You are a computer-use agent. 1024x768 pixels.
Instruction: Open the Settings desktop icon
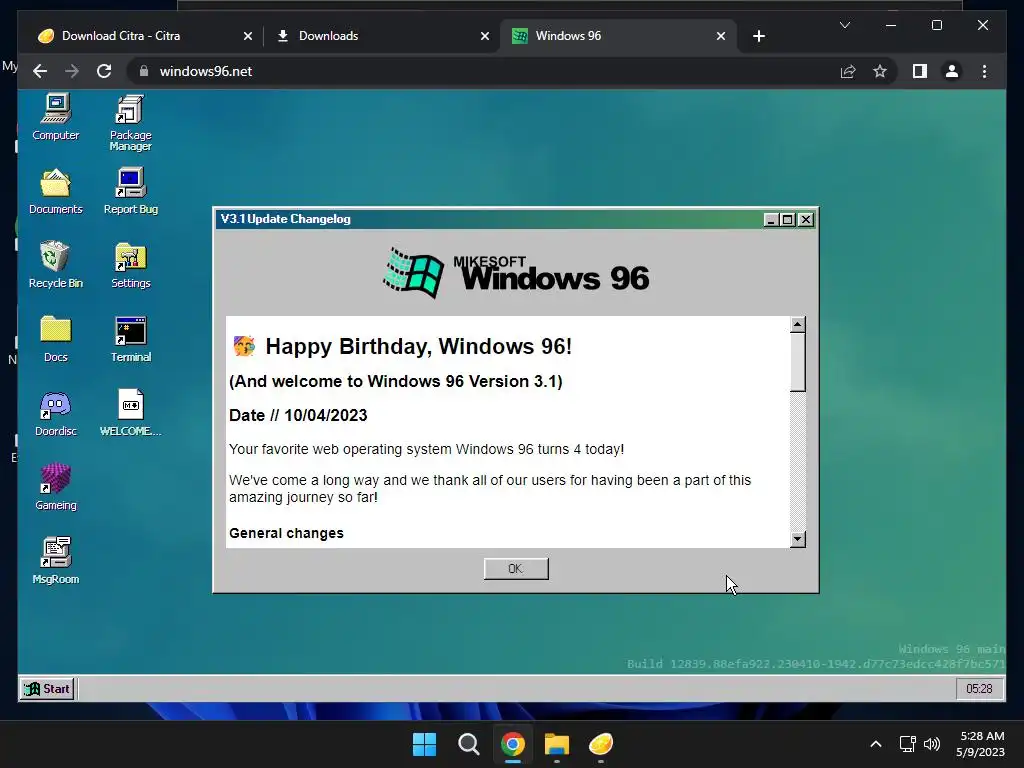pos(131,265)
